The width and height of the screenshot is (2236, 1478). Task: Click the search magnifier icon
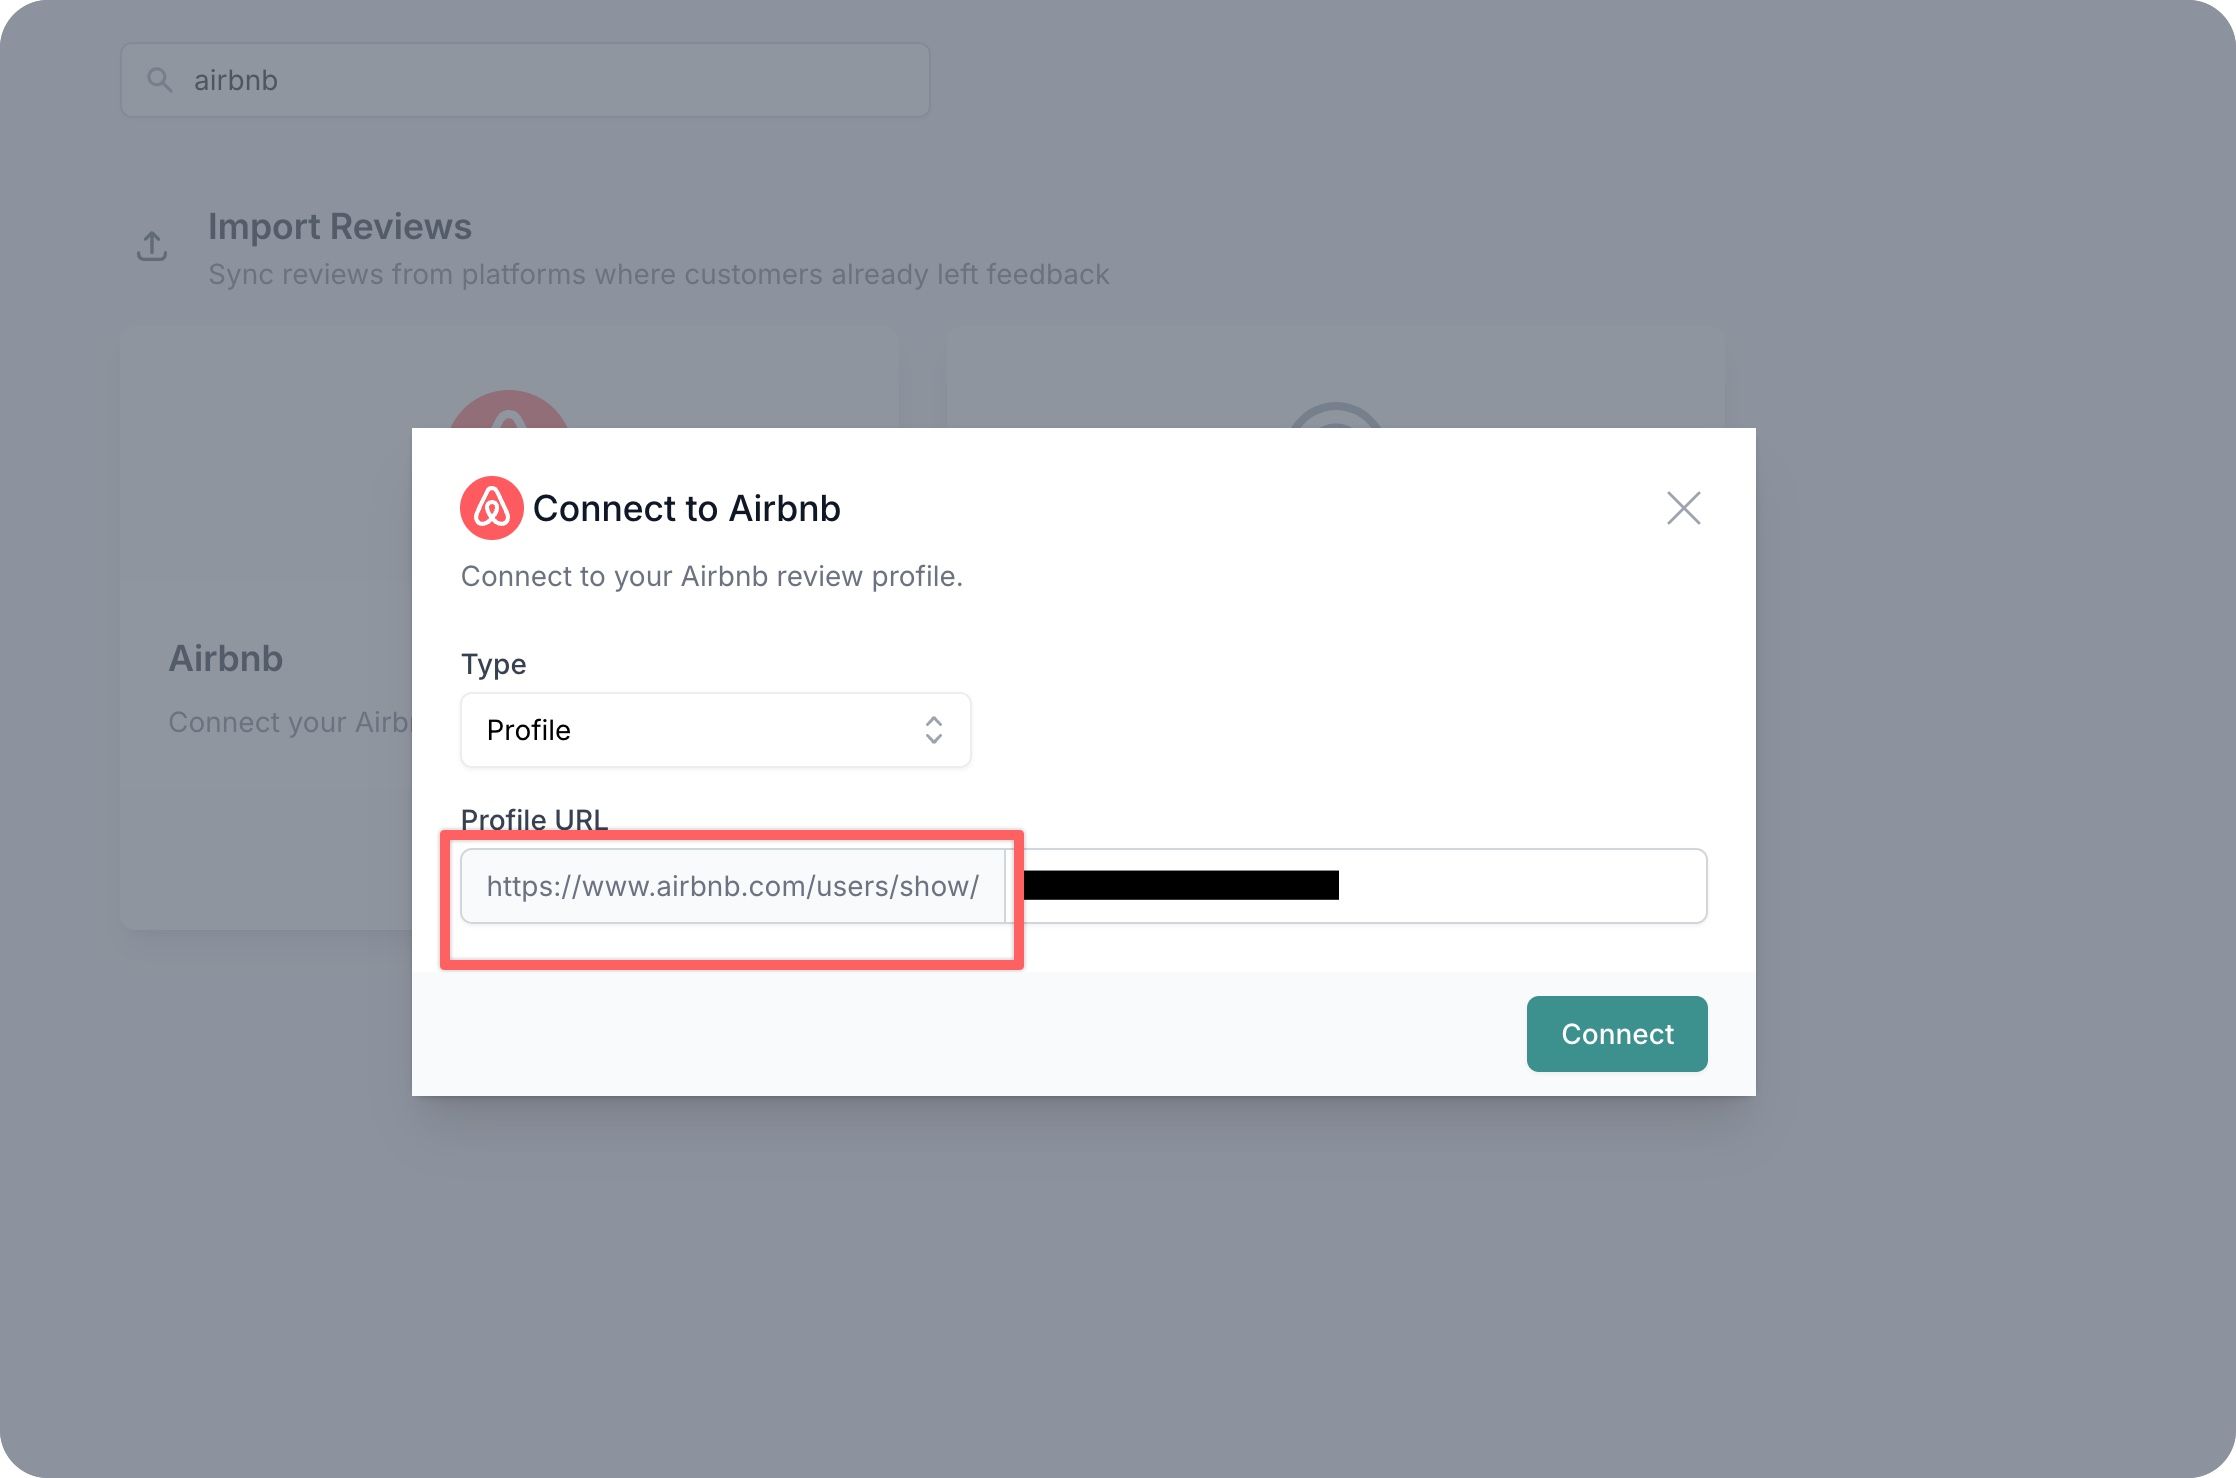[160, 80]
